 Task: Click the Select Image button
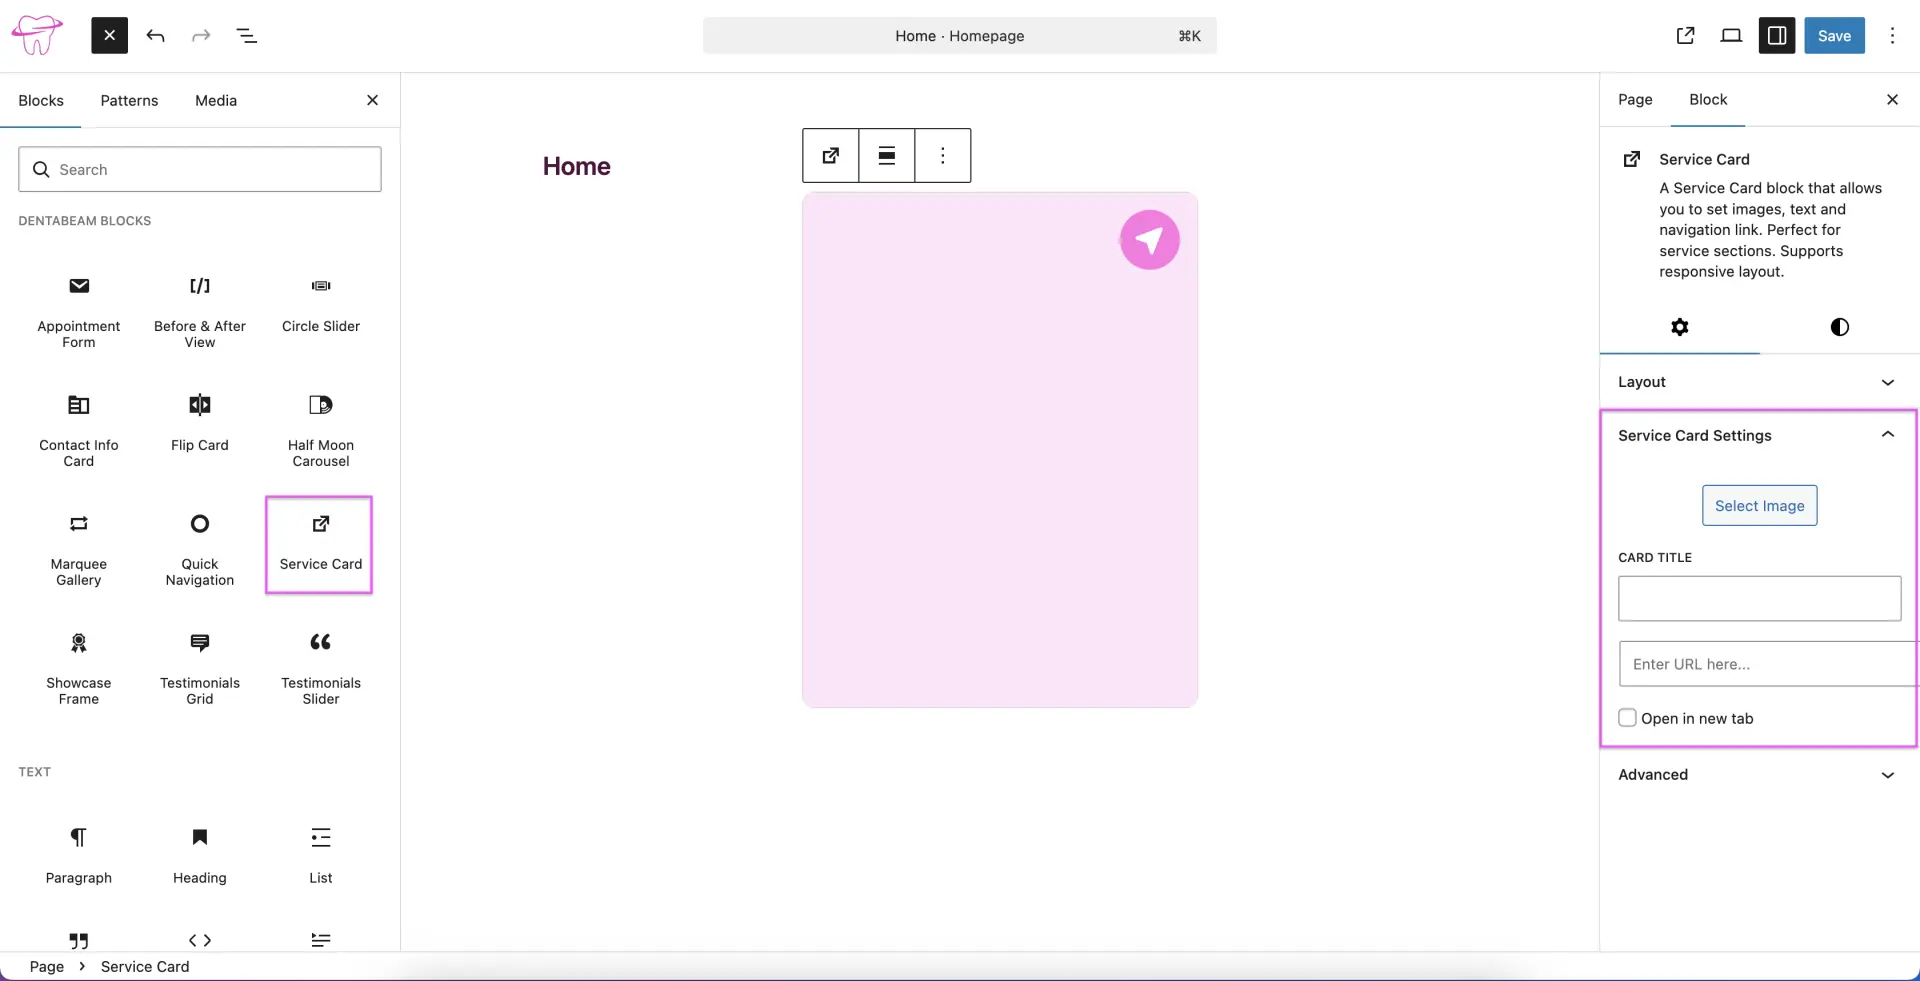coord(1760,506)
